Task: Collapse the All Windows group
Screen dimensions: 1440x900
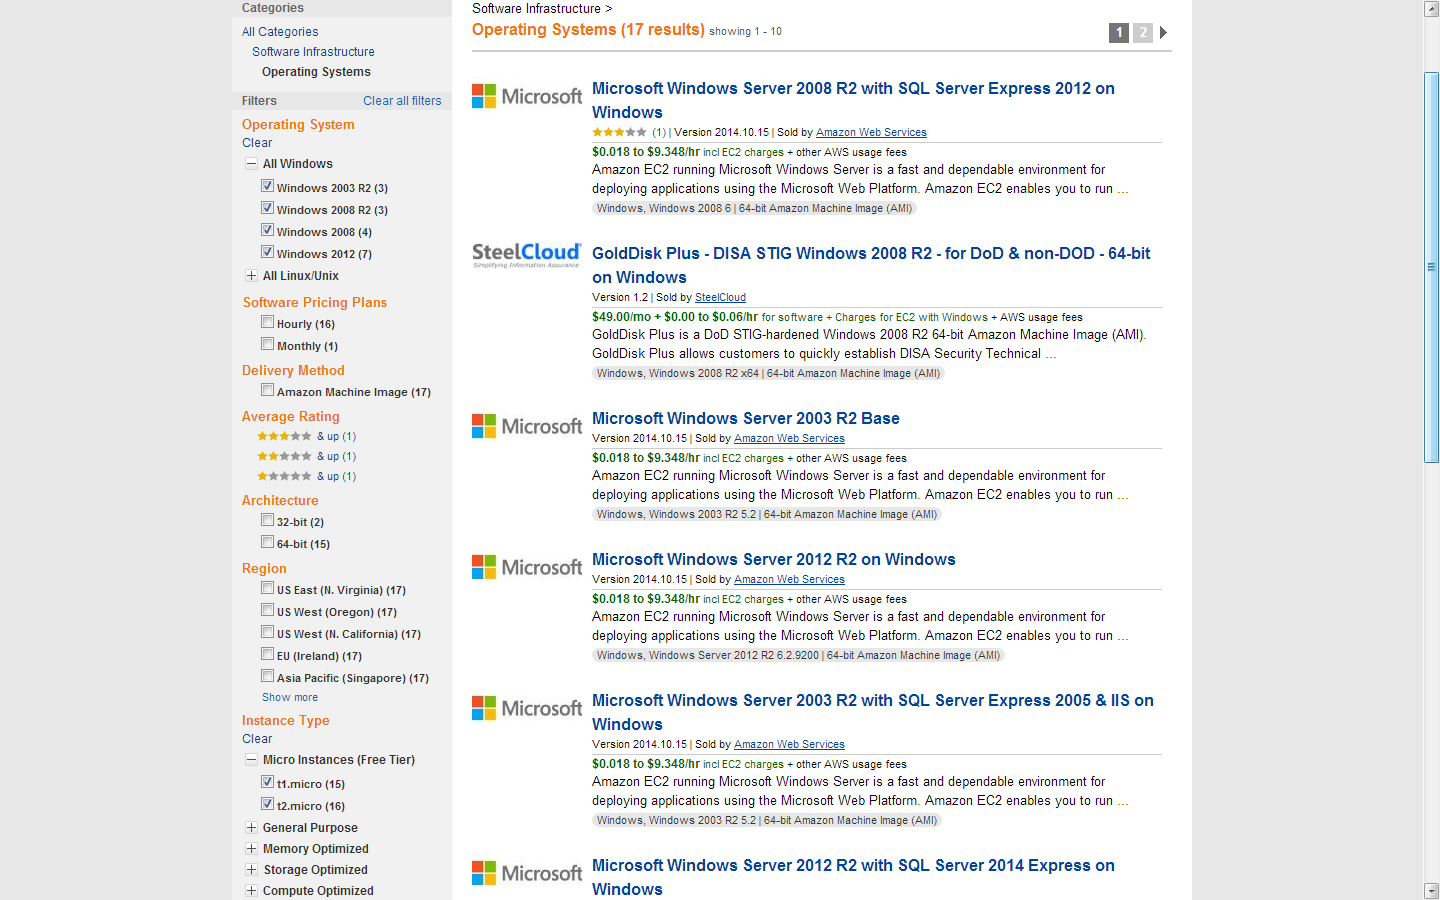Action: [251, 164]
